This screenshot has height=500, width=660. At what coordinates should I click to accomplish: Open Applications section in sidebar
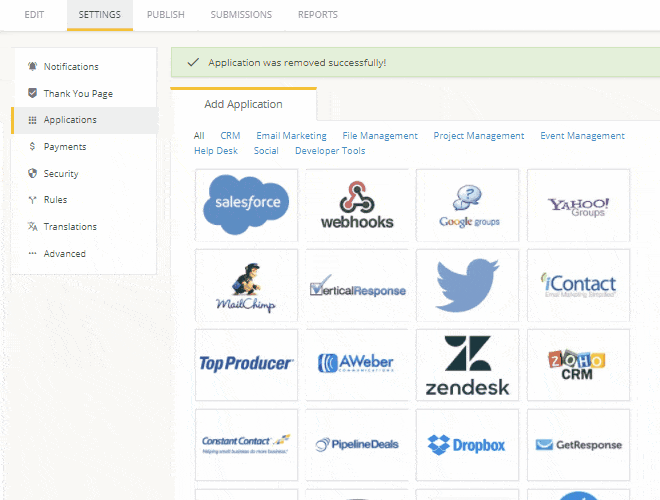click(84, 120)
